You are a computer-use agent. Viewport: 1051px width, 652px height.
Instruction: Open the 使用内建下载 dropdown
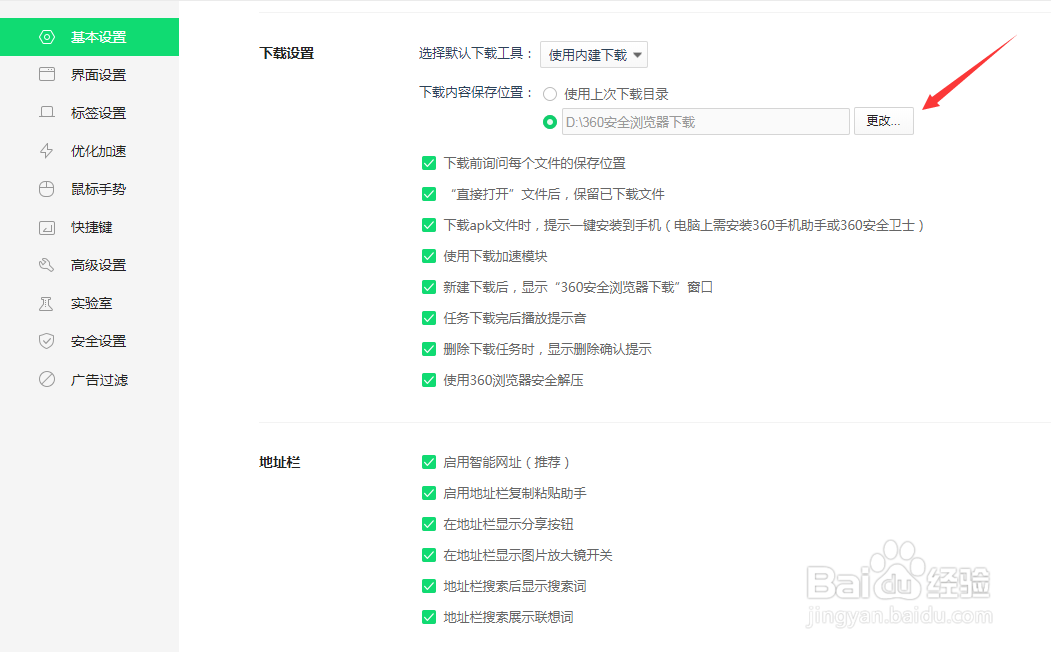point(594,55)
